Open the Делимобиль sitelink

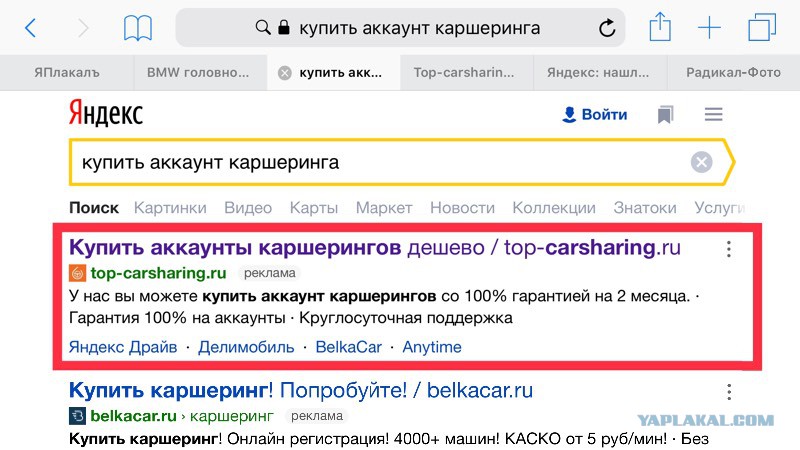click(246, 347)
